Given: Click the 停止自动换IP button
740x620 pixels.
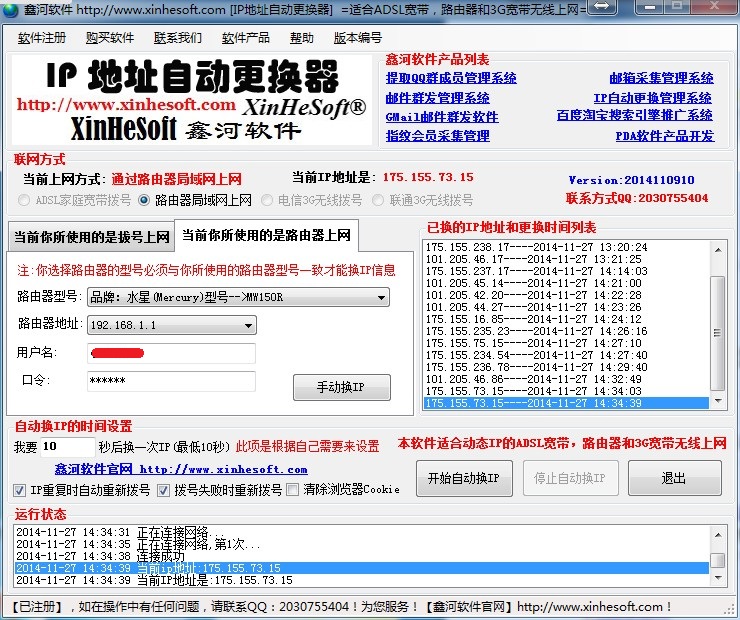Looking at the screenshot, I should tap(570, 478).
